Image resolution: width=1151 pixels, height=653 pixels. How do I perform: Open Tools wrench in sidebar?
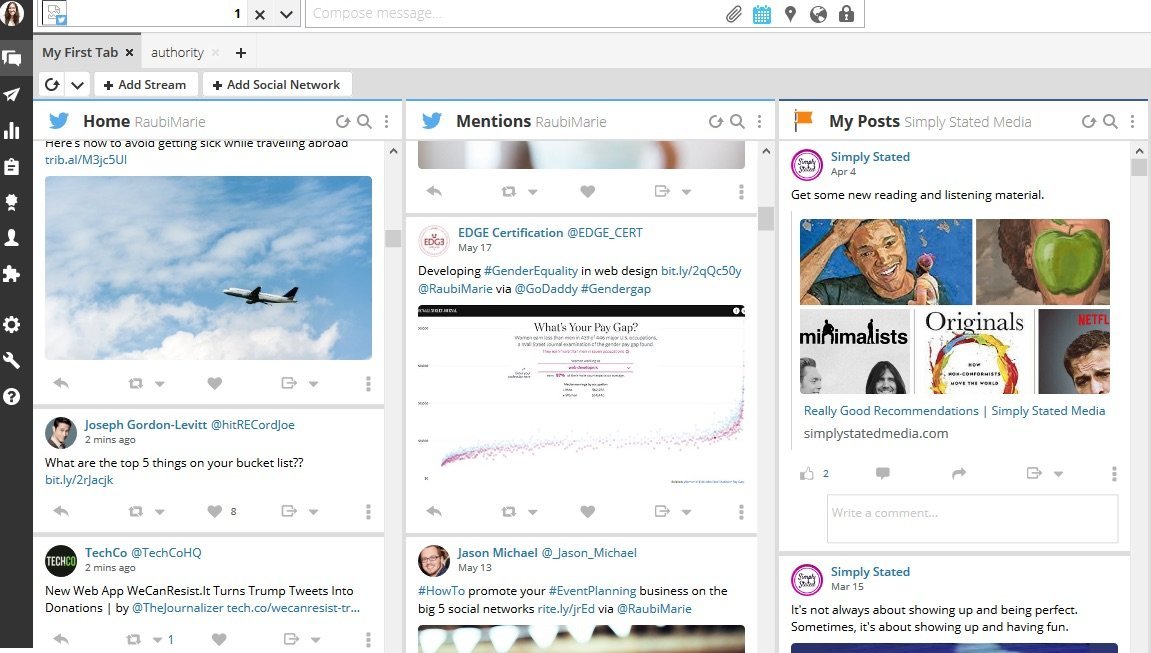[12, 360]
